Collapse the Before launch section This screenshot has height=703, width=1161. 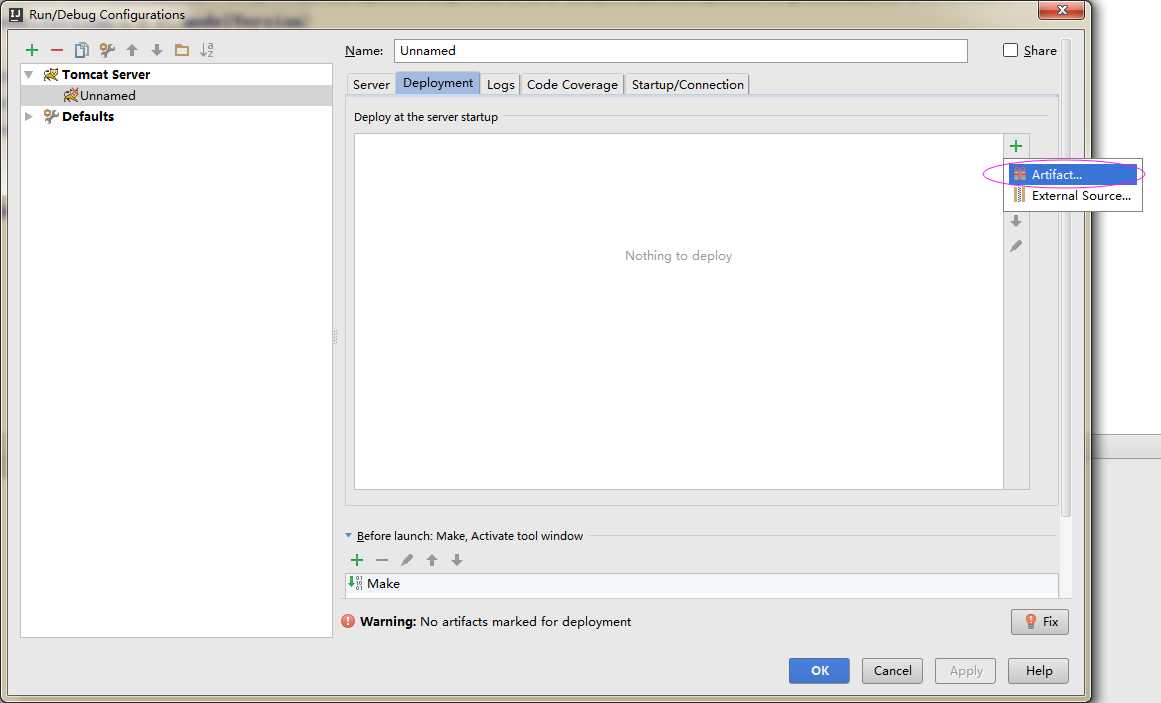coord(348,536)
